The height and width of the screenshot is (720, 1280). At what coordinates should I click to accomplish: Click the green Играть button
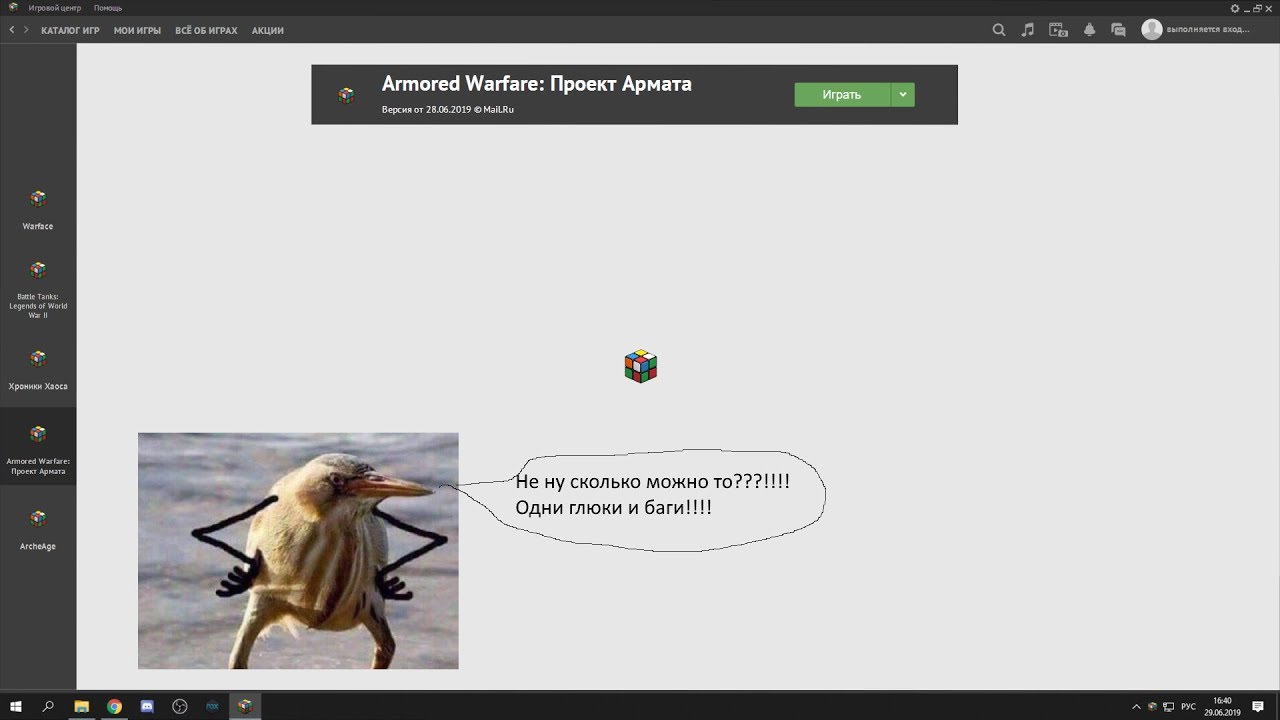click(x=842, y=94)
